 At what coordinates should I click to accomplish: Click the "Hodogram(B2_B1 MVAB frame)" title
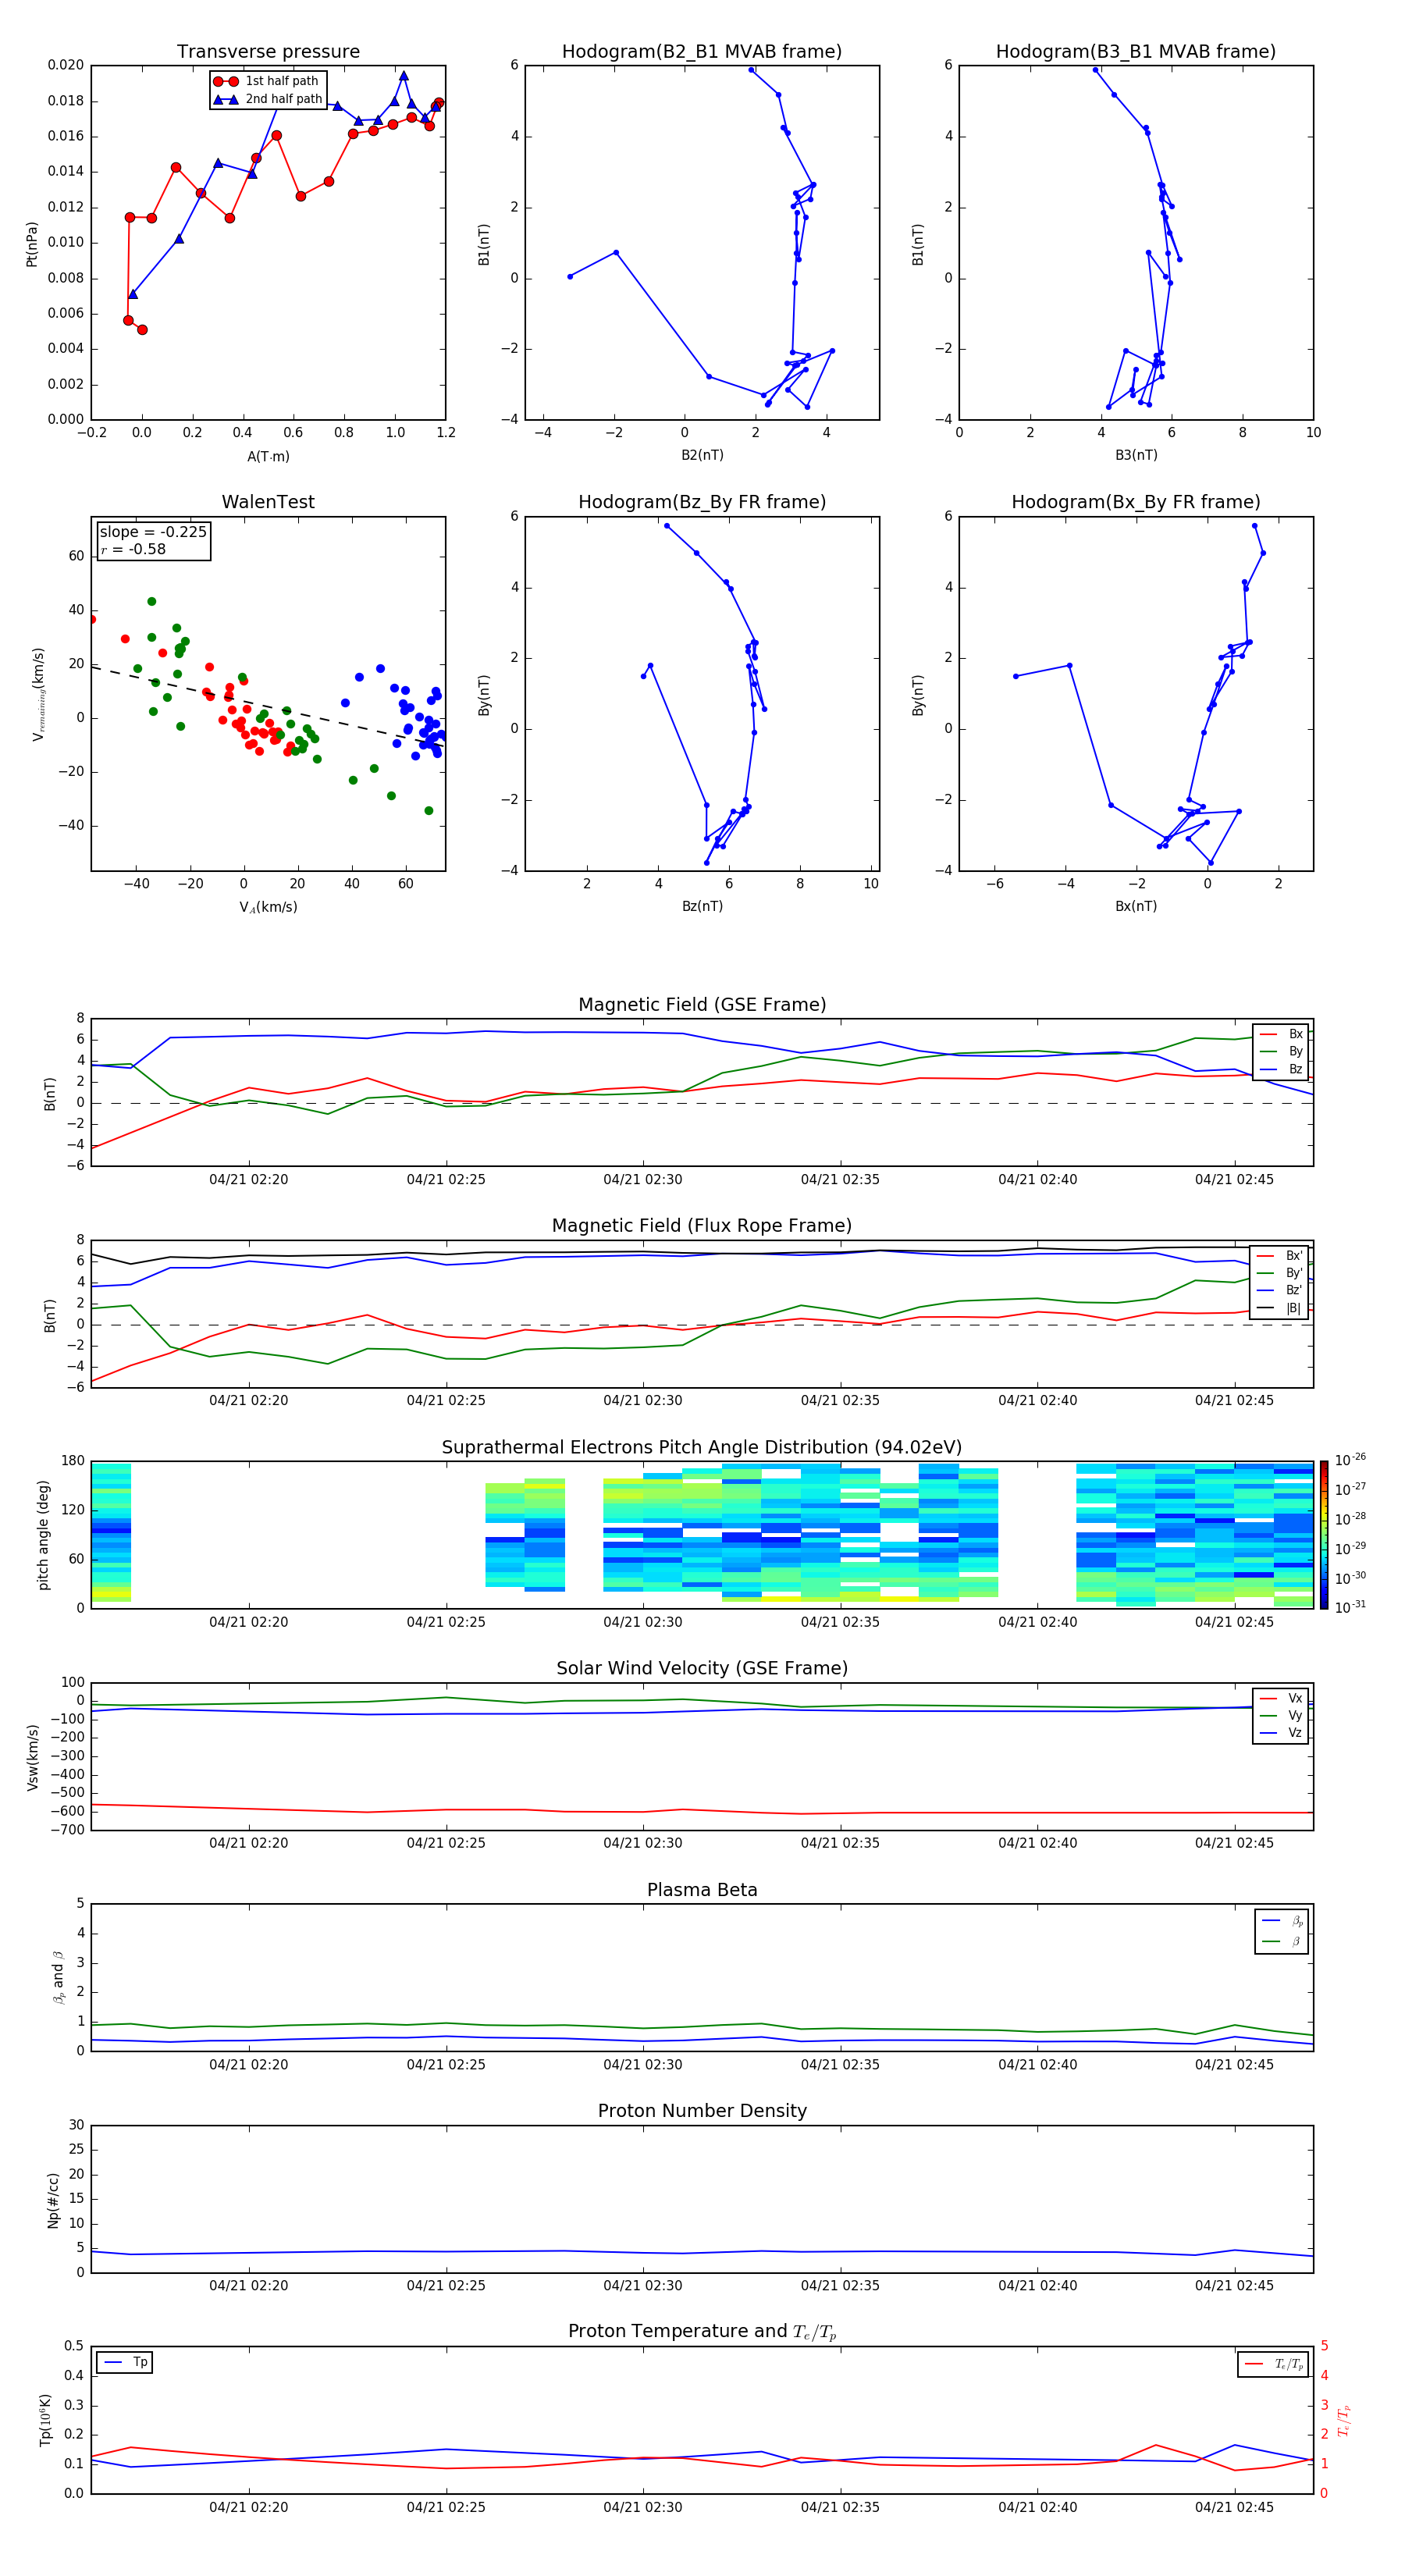tap(702, 51)
